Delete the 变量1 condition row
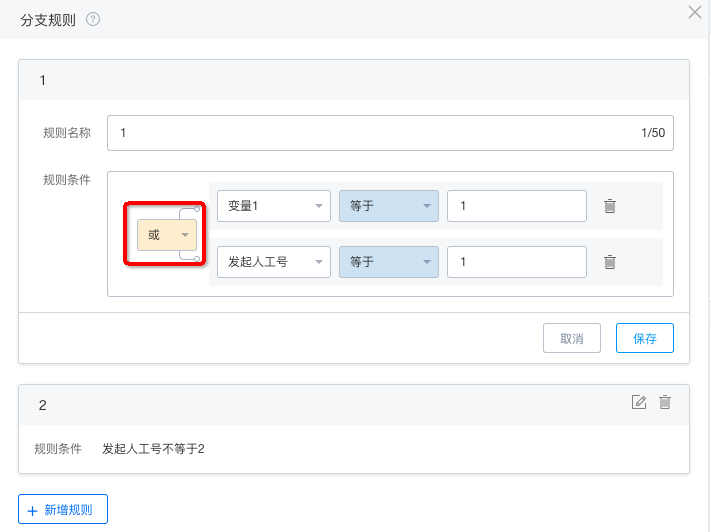Screen dimensions: 711x532 610,206
